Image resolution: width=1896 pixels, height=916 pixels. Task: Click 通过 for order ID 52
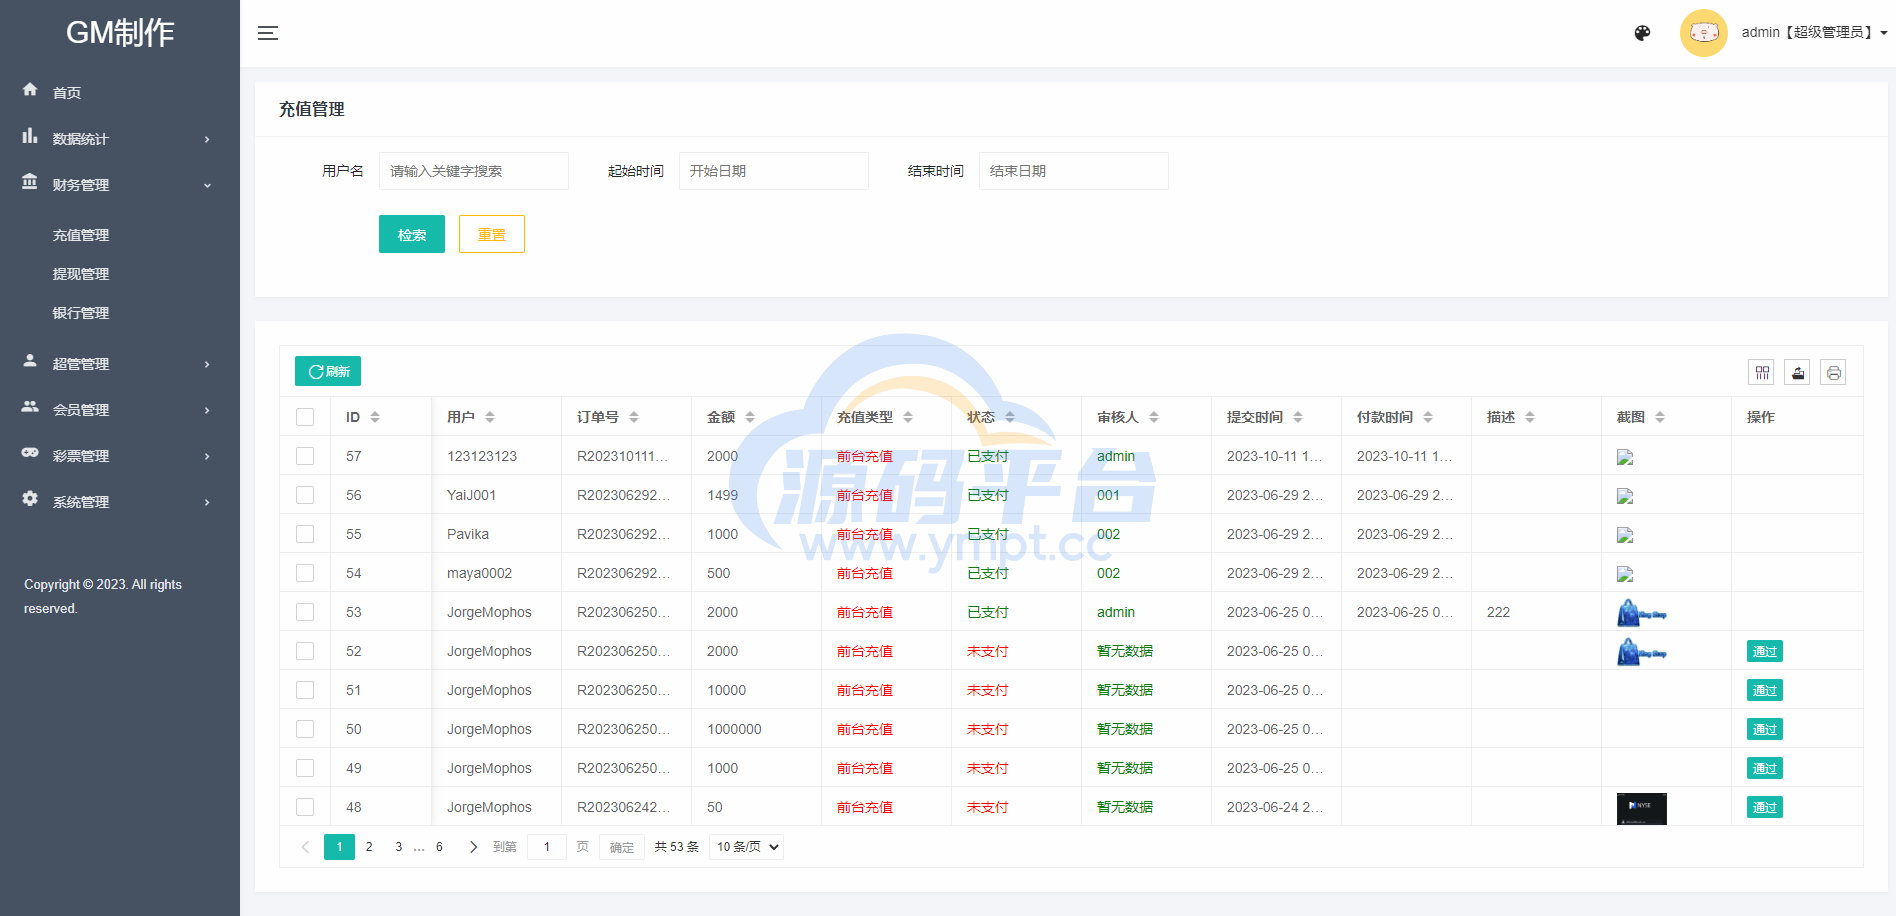pyautogui.click(x=1765, y=651)
